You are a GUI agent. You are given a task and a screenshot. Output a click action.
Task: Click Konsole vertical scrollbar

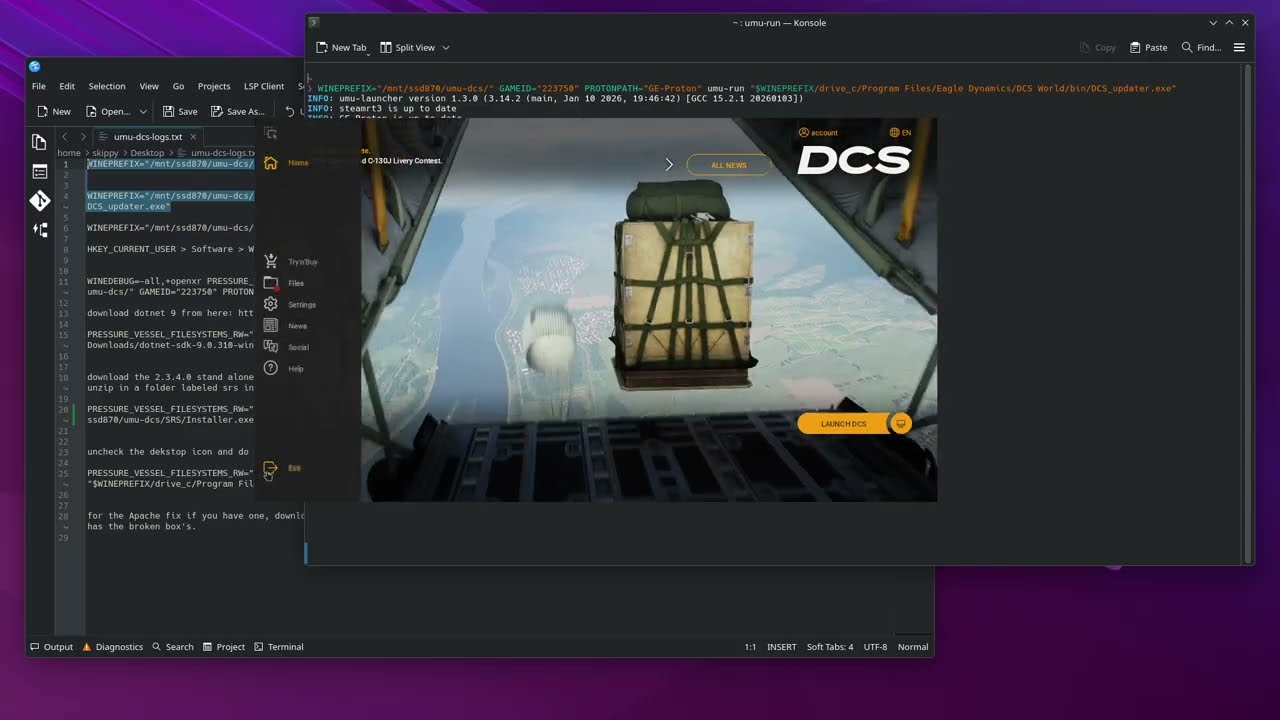(1247, 314)
